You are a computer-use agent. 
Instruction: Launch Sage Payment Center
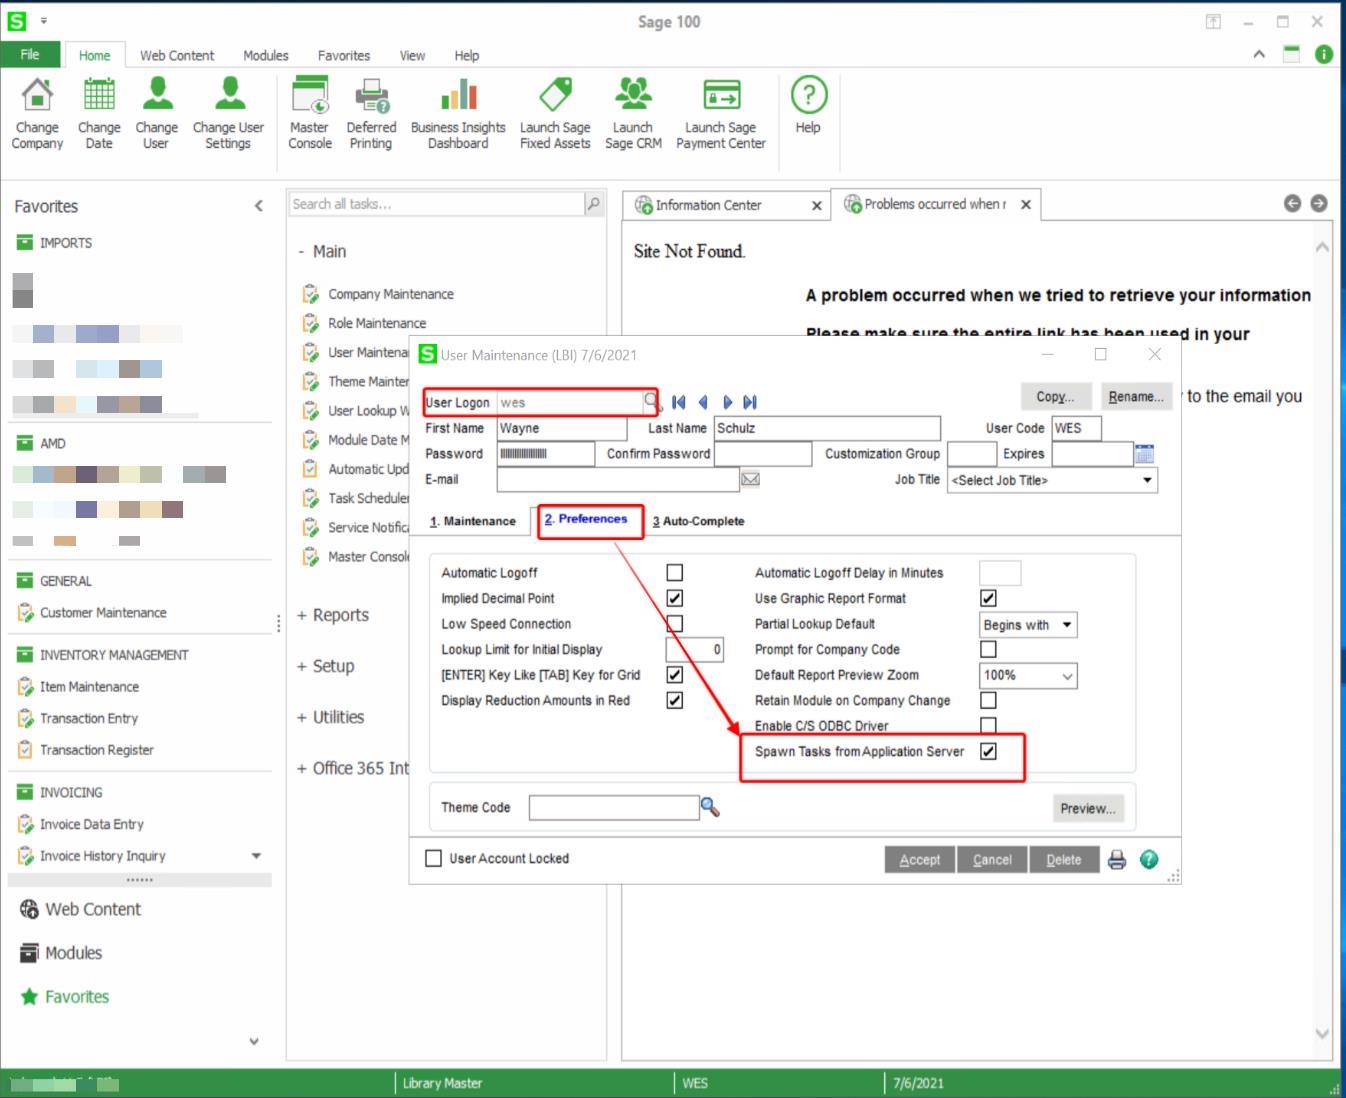[x=721, y=114]
